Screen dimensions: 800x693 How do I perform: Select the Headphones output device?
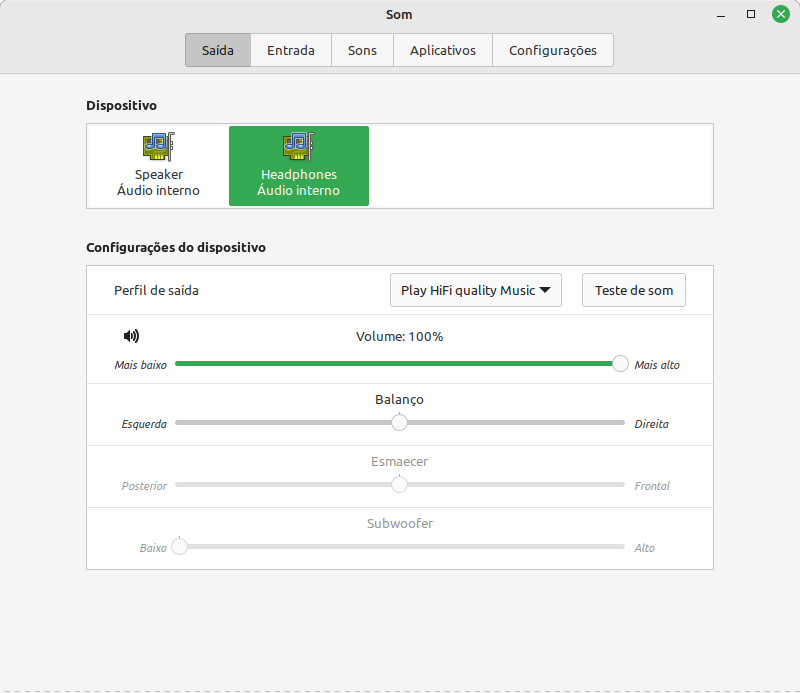299,166
